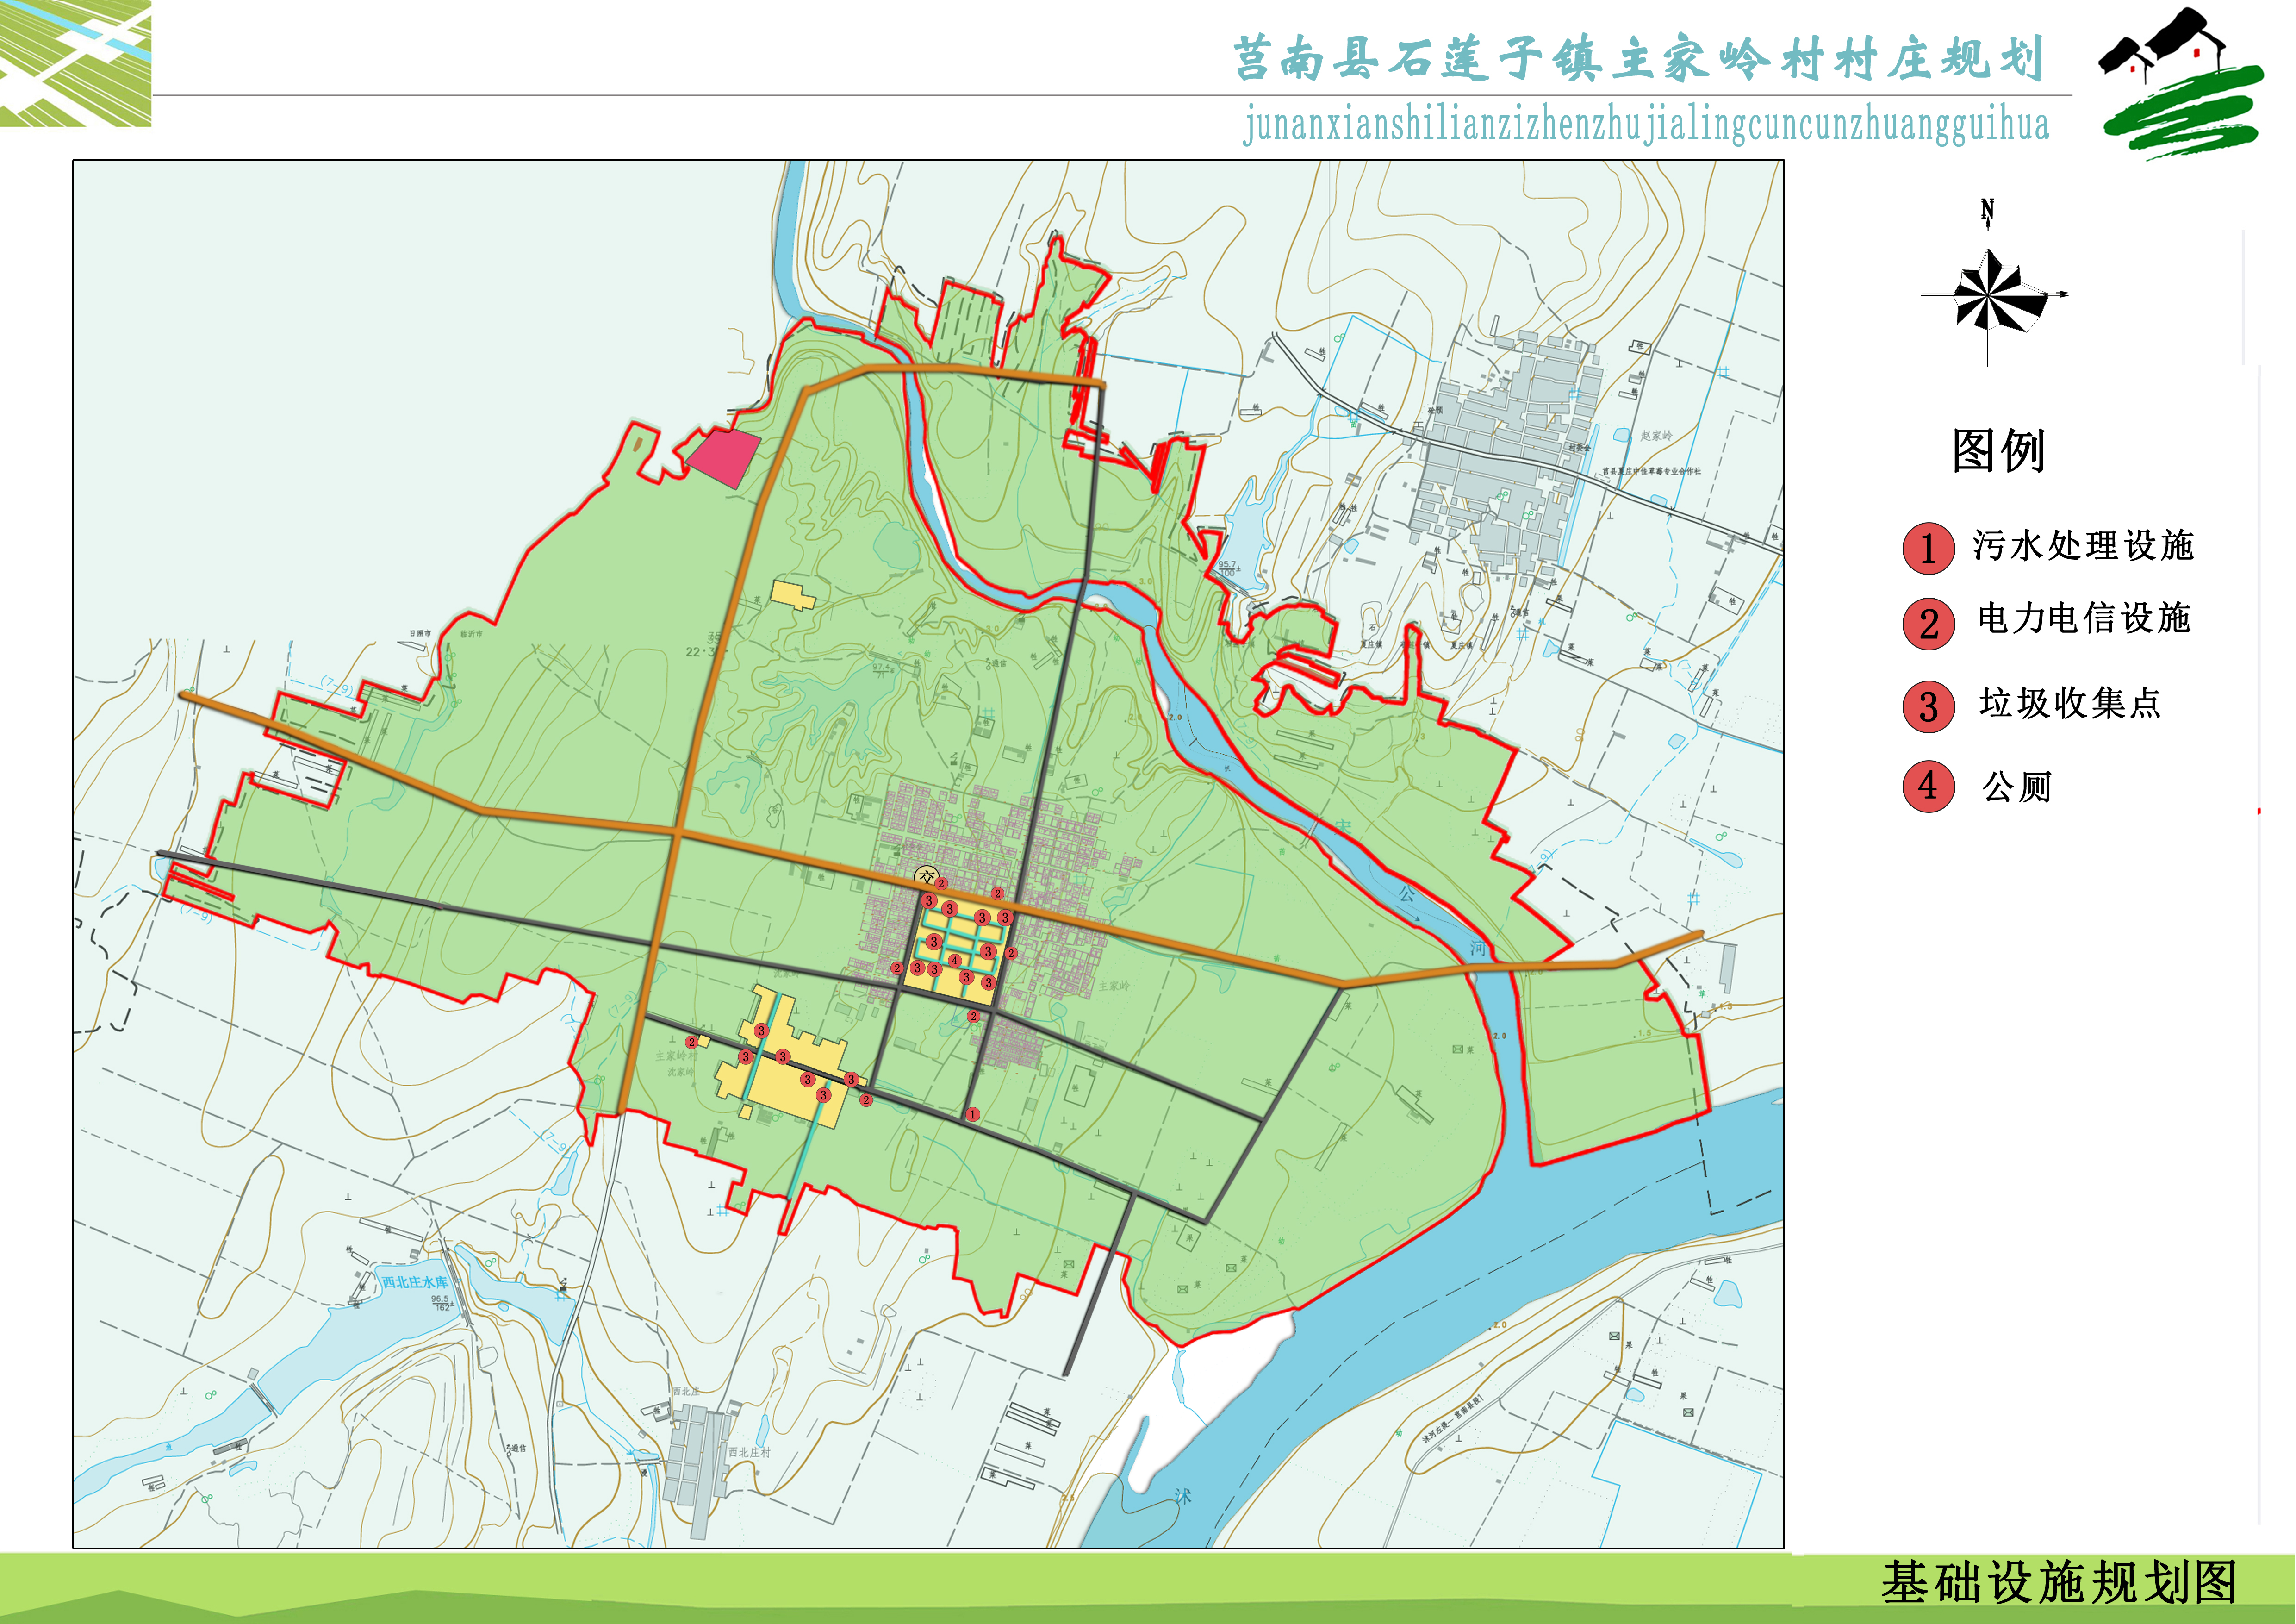Click legend icon 2 for 电力电信设施

point(1928,624)
